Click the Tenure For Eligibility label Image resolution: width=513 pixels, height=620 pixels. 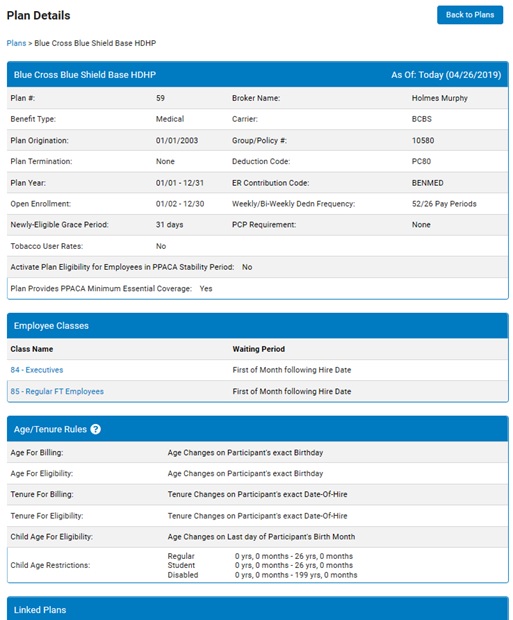[x=47, y=516]
